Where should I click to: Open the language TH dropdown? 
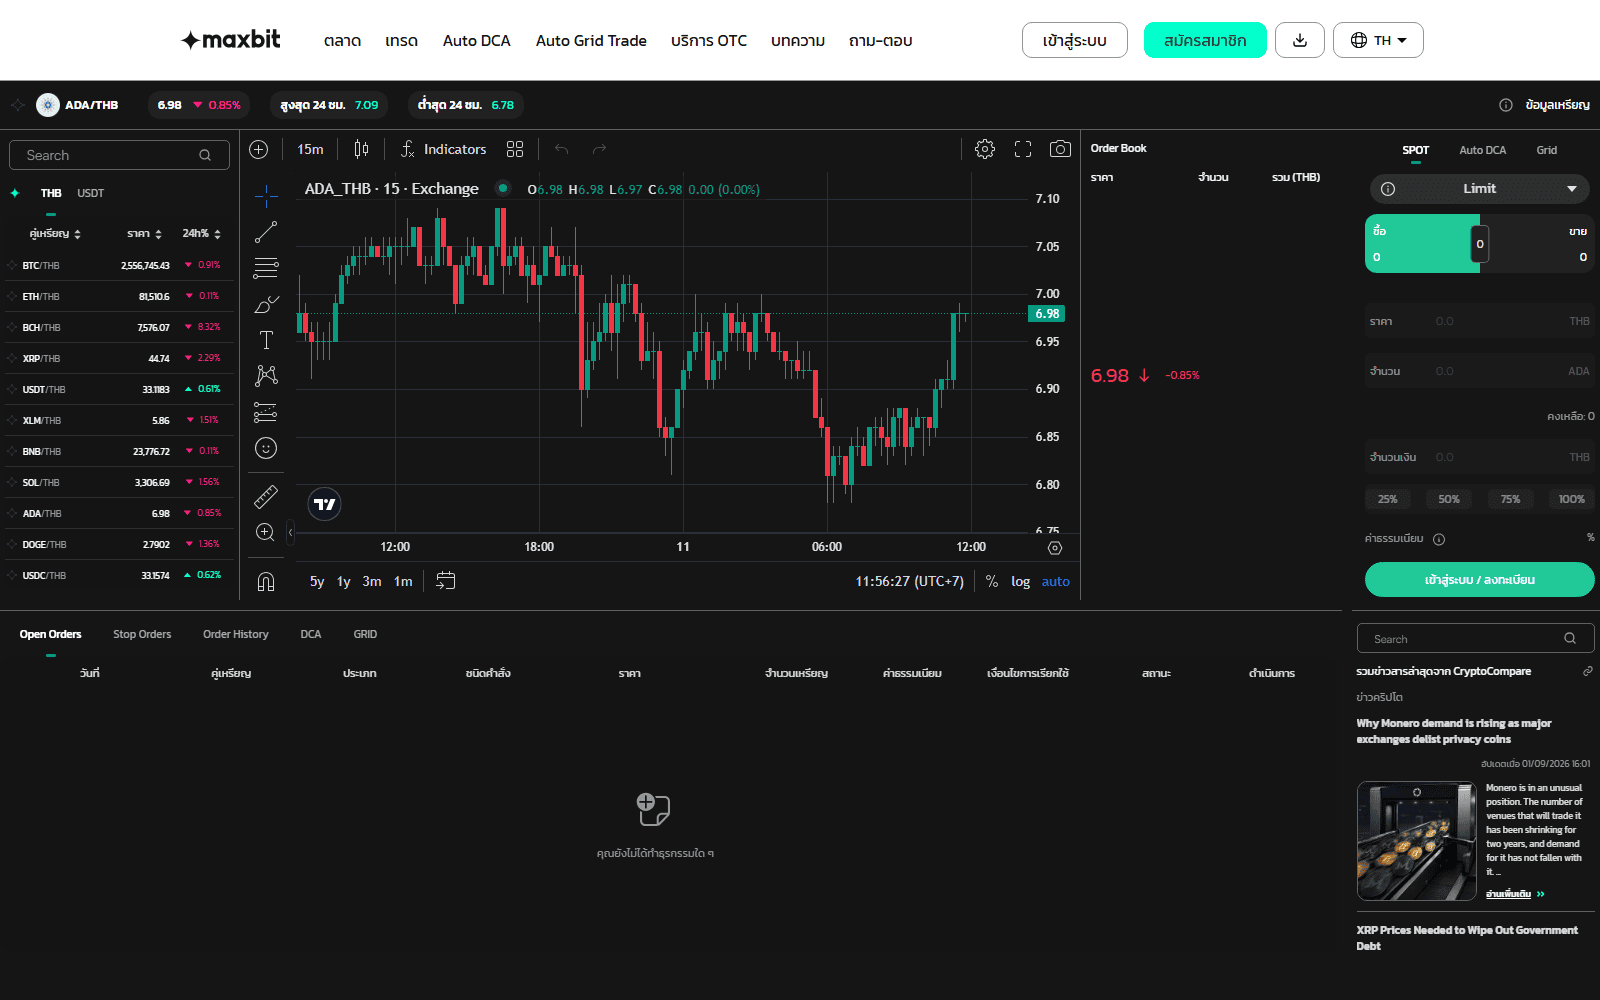[1378, 40]
